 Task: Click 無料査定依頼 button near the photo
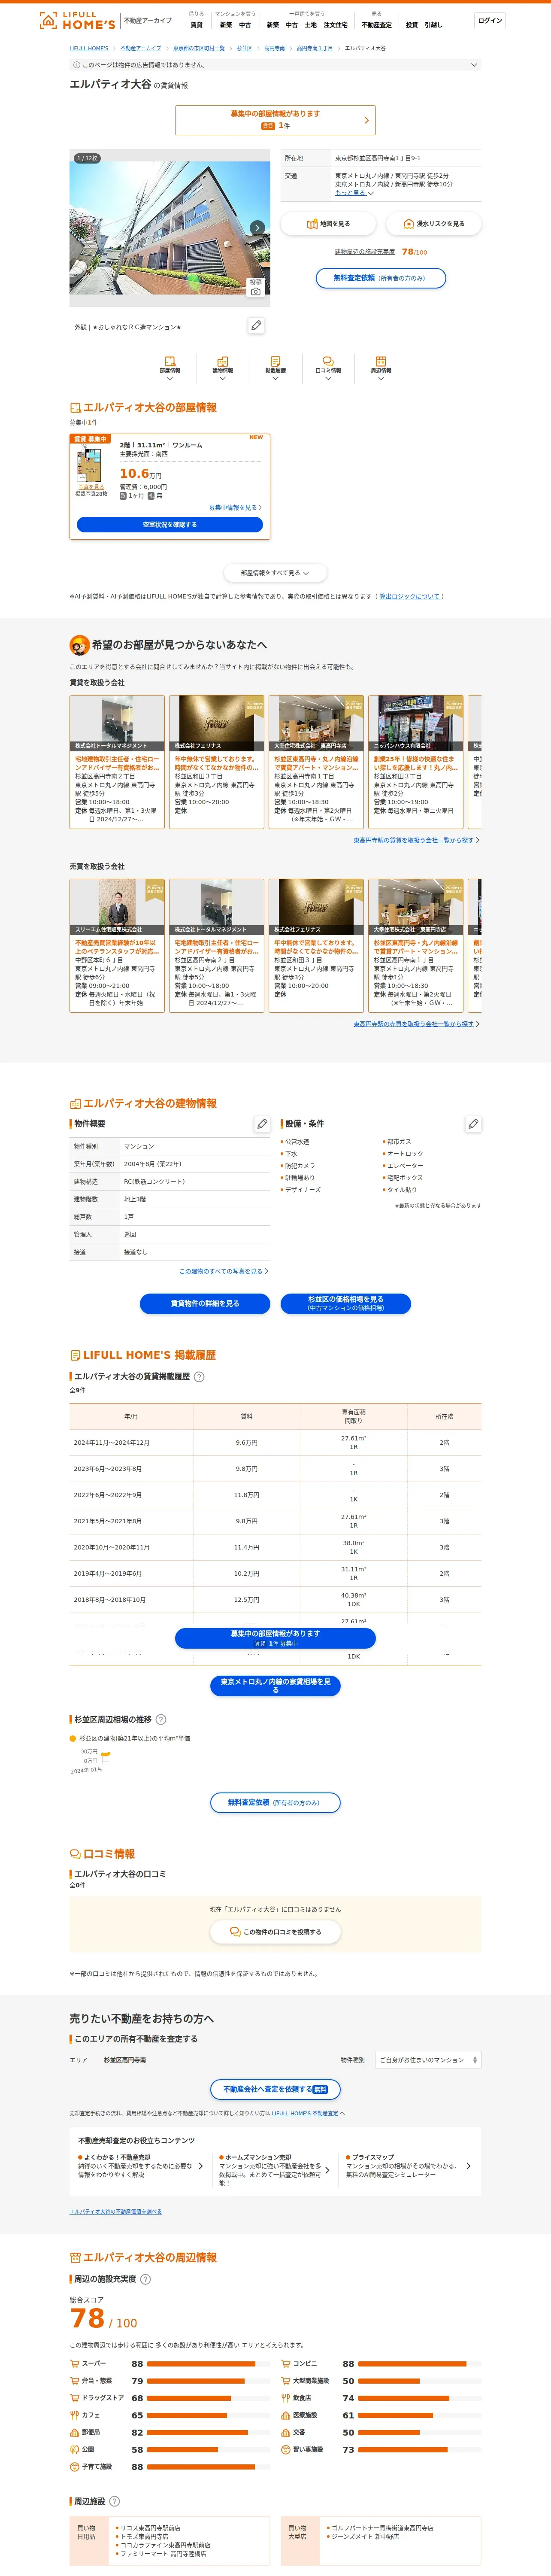click(x=381, y=278)
